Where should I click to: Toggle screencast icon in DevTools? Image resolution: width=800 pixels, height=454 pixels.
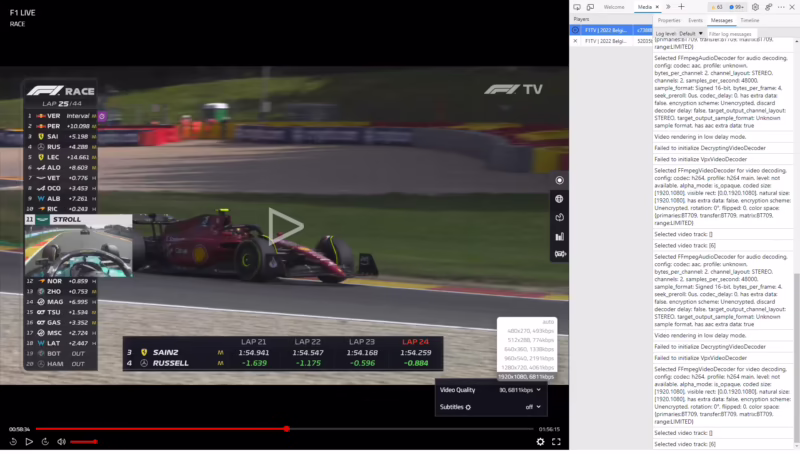click(577, 7)
